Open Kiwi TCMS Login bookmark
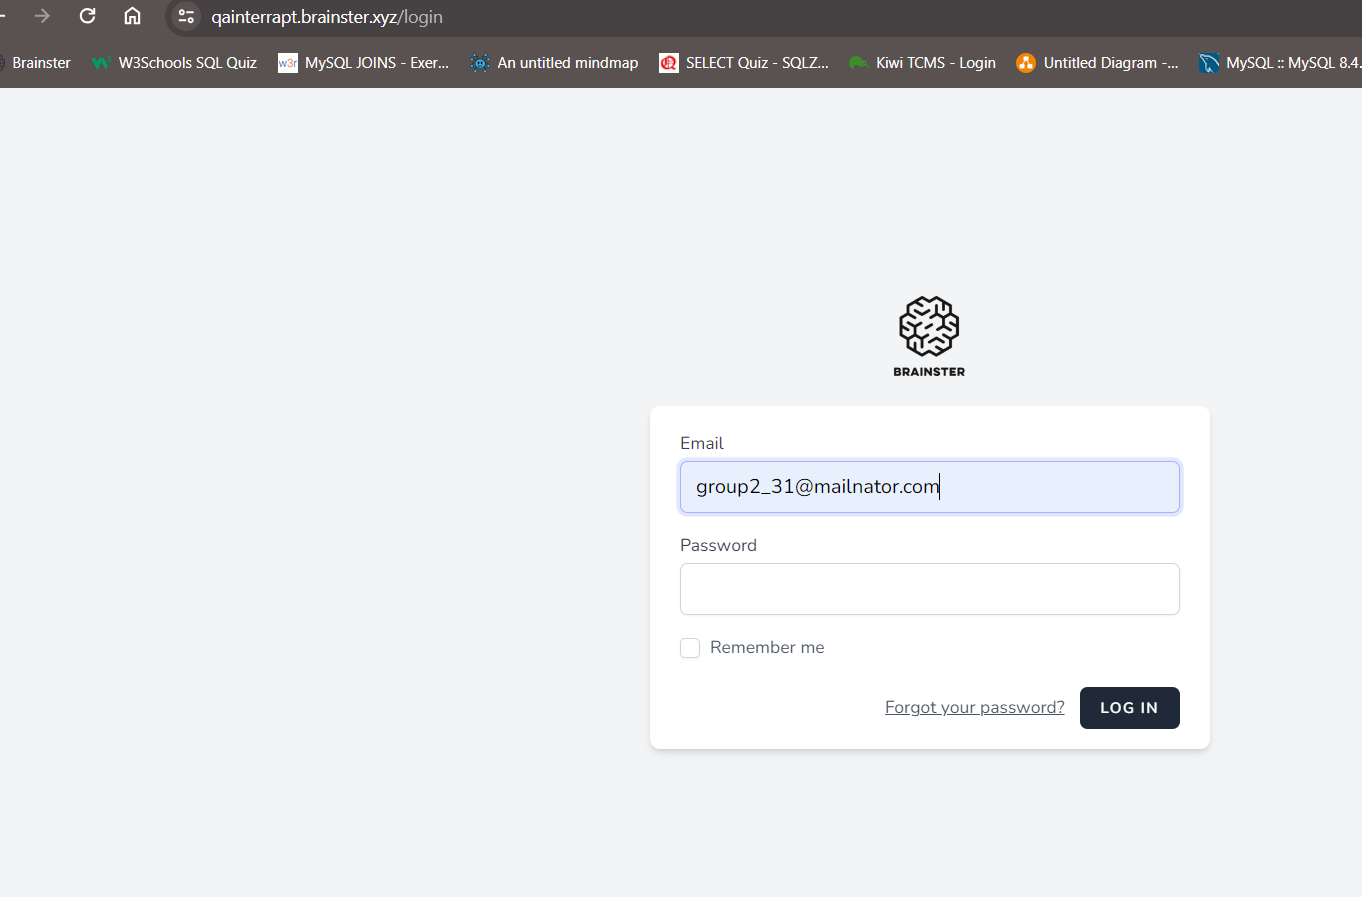This screenshot has width=1362, height=897. [922, 63]
